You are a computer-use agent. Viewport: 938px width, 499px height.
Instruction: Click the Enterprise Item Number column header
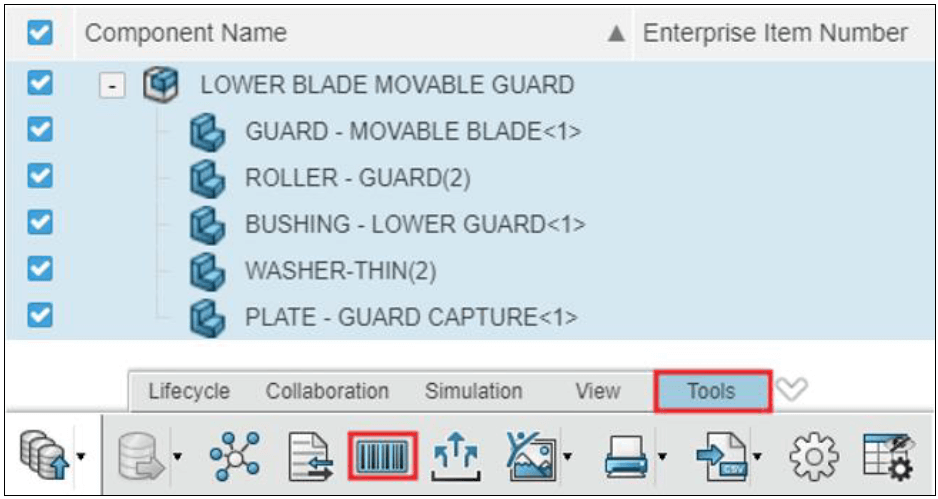click(776, 33)
